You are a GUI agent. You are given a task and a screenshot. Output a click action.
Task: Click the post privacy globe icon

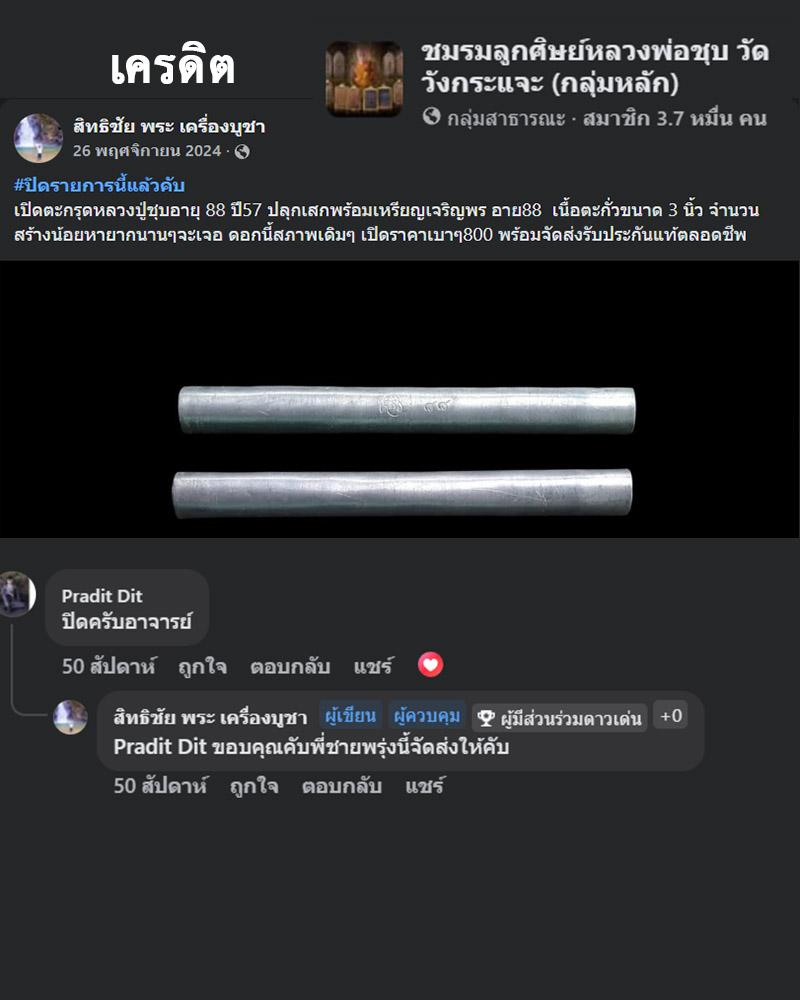coord(242,152)
